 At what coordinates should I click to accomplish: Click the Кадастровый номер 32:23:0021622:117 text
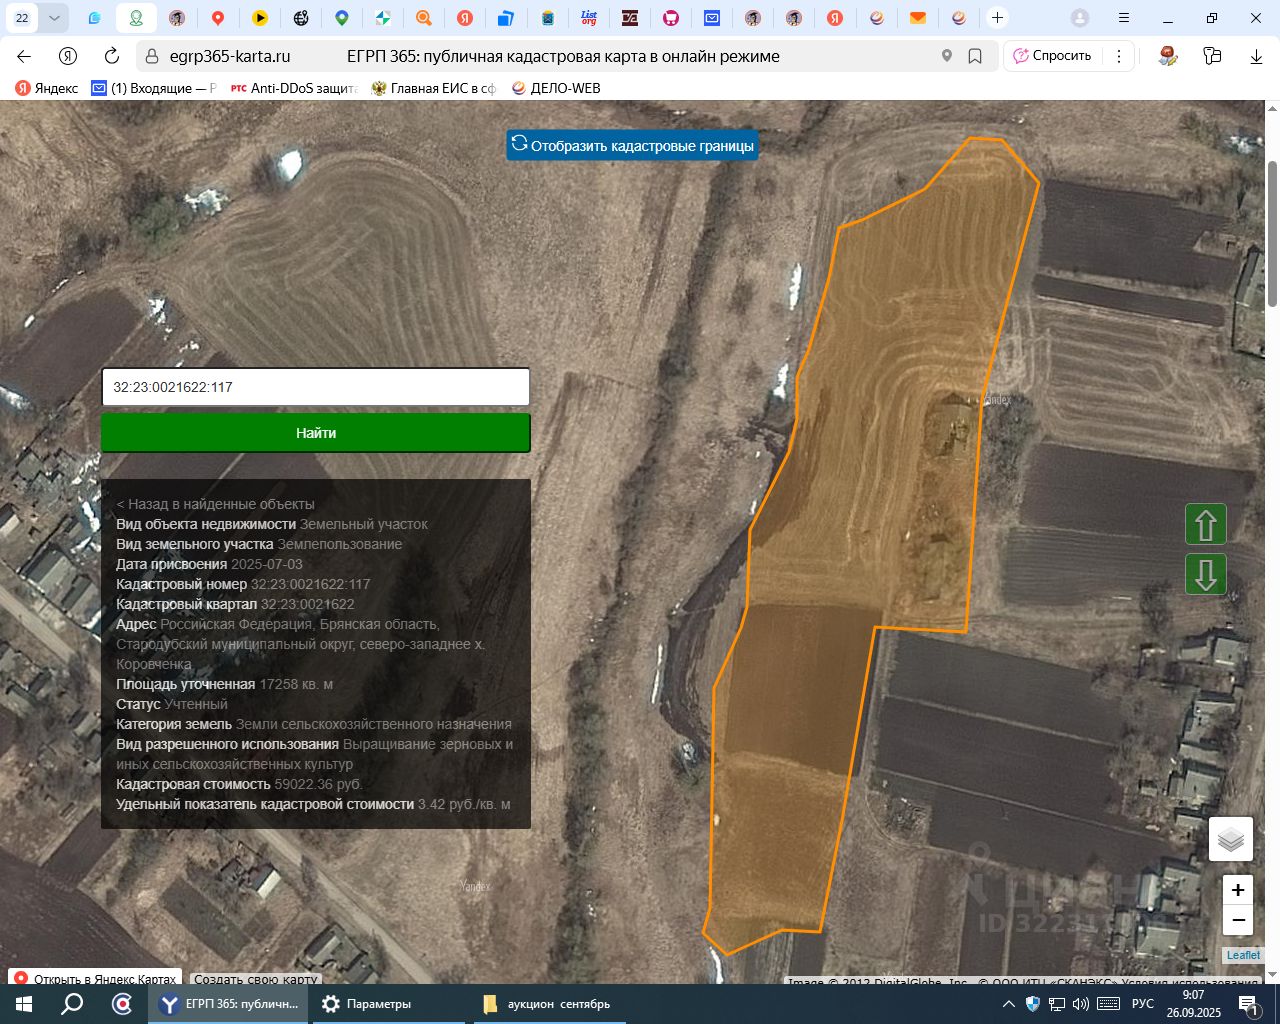click(x=243, y=584)
